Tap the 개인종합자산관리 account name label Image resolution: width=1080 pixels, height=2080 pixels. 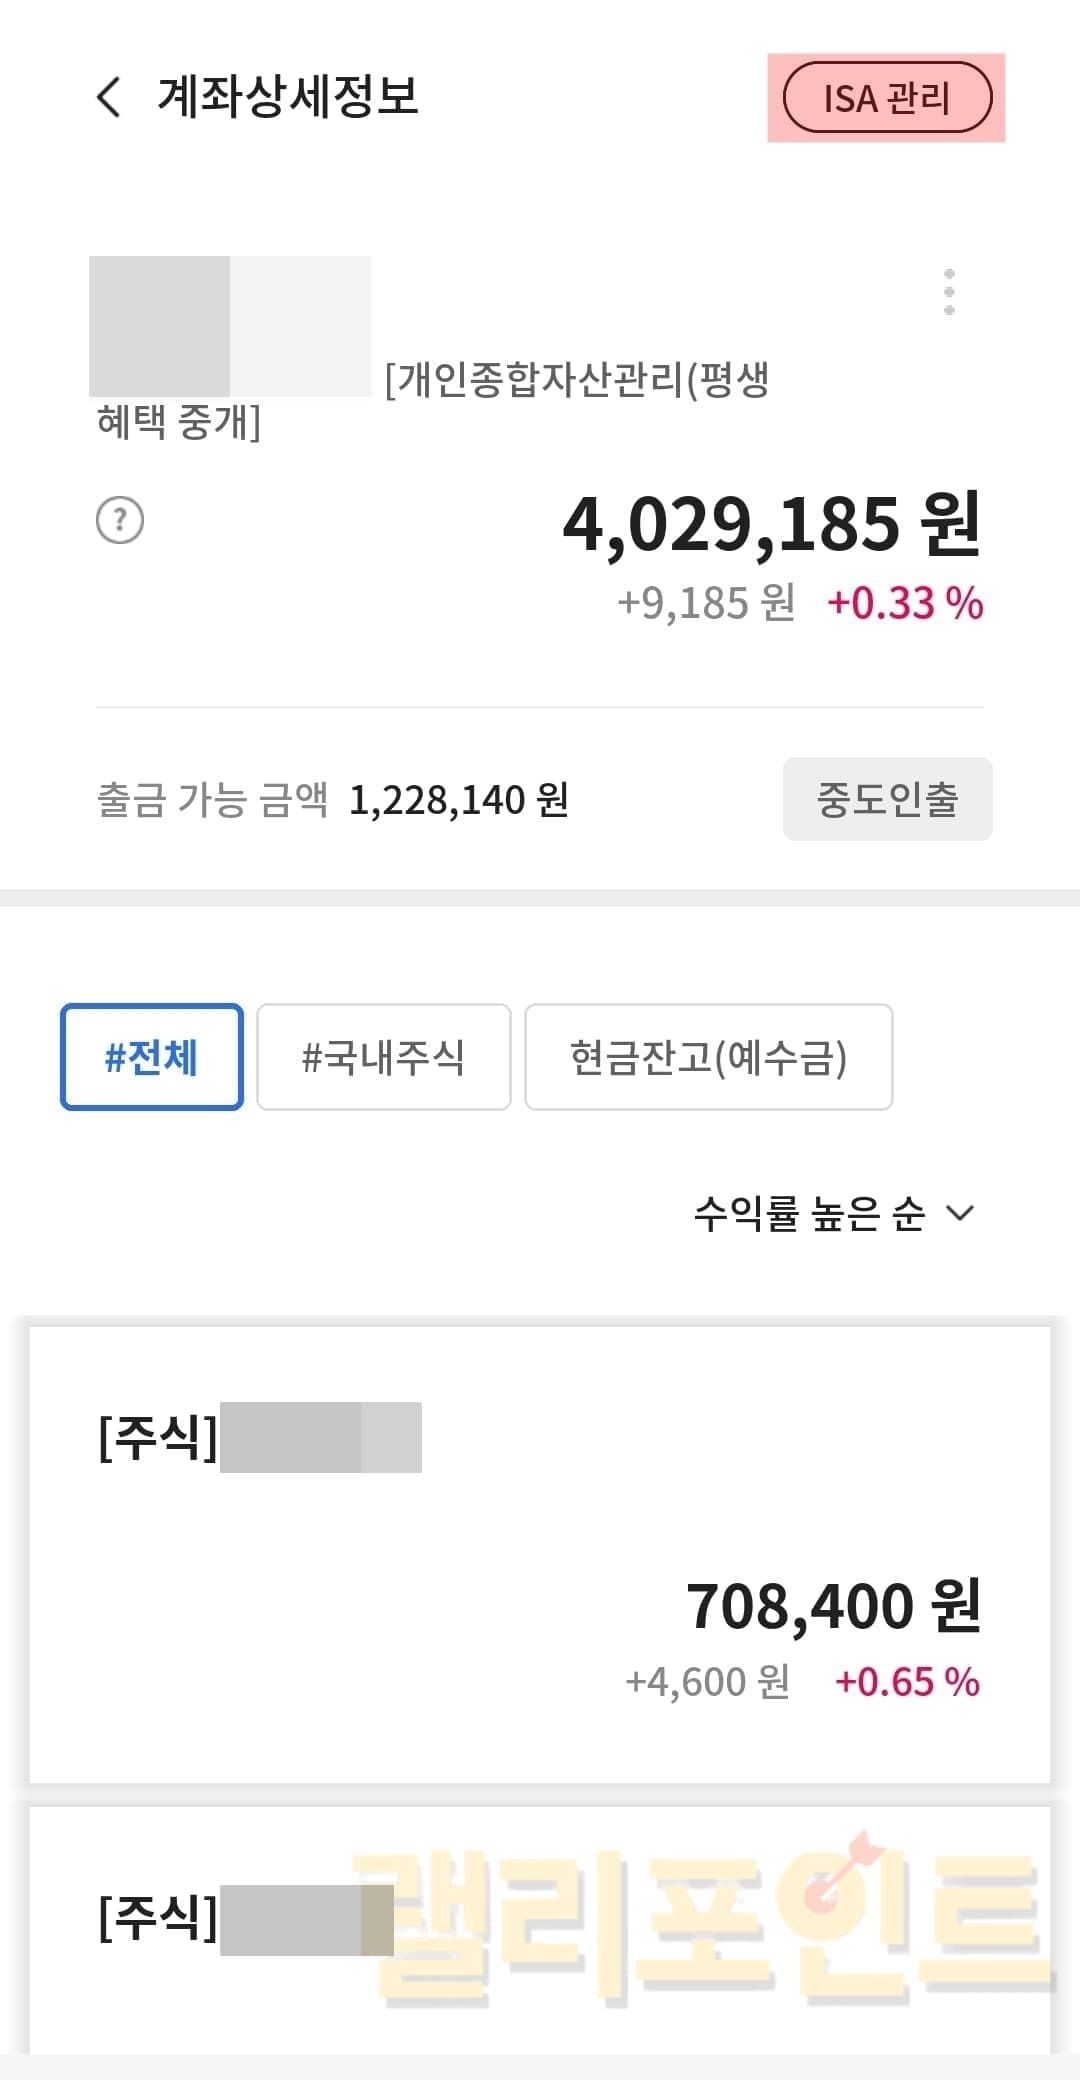click(x=576, y=381)
